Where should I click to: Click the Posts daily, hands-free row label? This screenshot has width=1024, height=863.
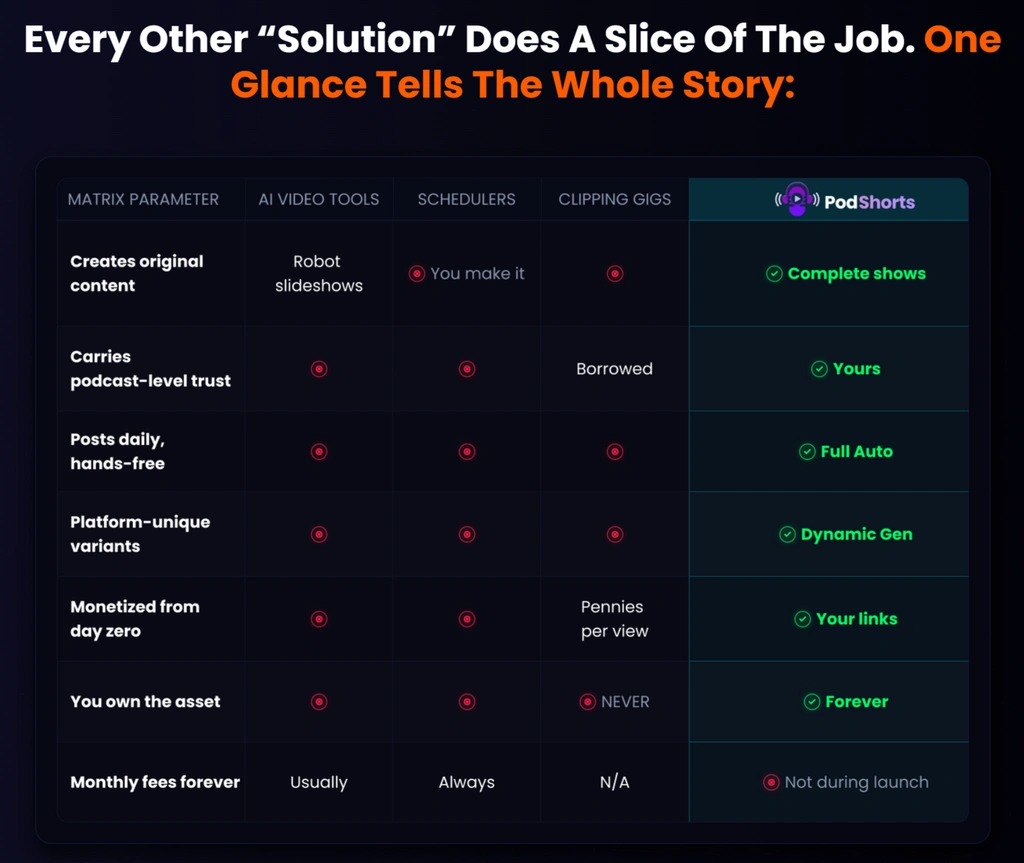[118, 451]
